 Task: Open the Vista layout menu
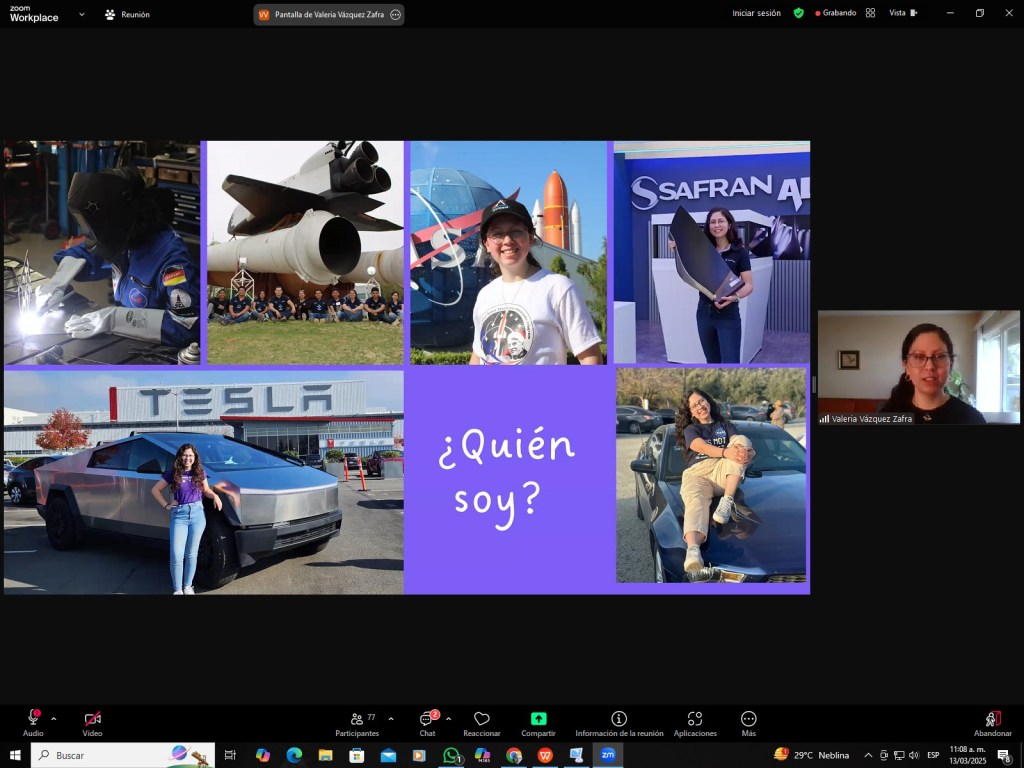coord(902,13)
